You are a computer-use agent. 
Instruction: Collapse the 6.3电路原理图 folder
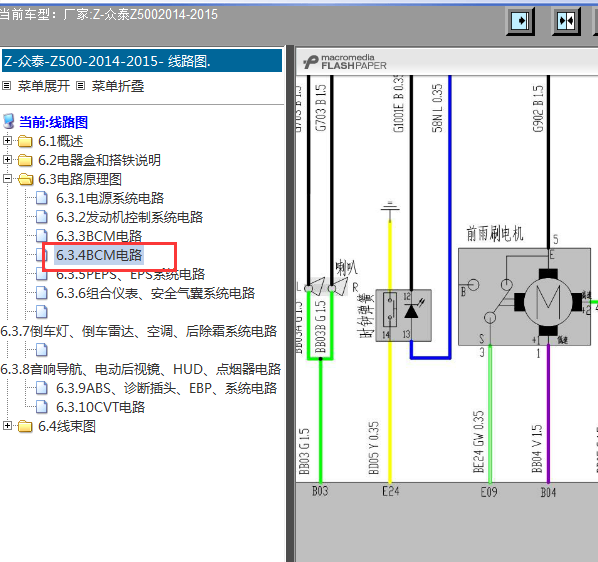pyautogui.click(x=7, y=178)
